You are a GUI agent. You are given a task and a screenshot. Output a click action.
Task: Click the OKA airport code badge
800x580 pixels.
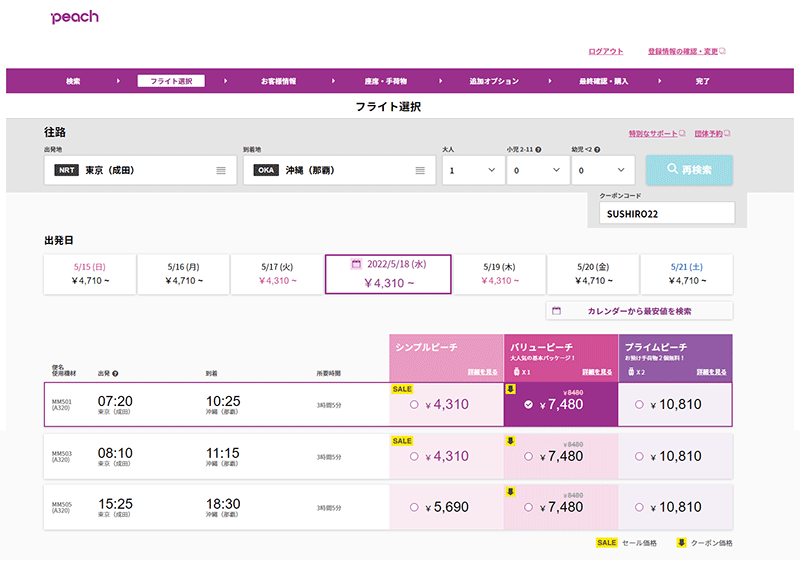[x=266, y=170]
